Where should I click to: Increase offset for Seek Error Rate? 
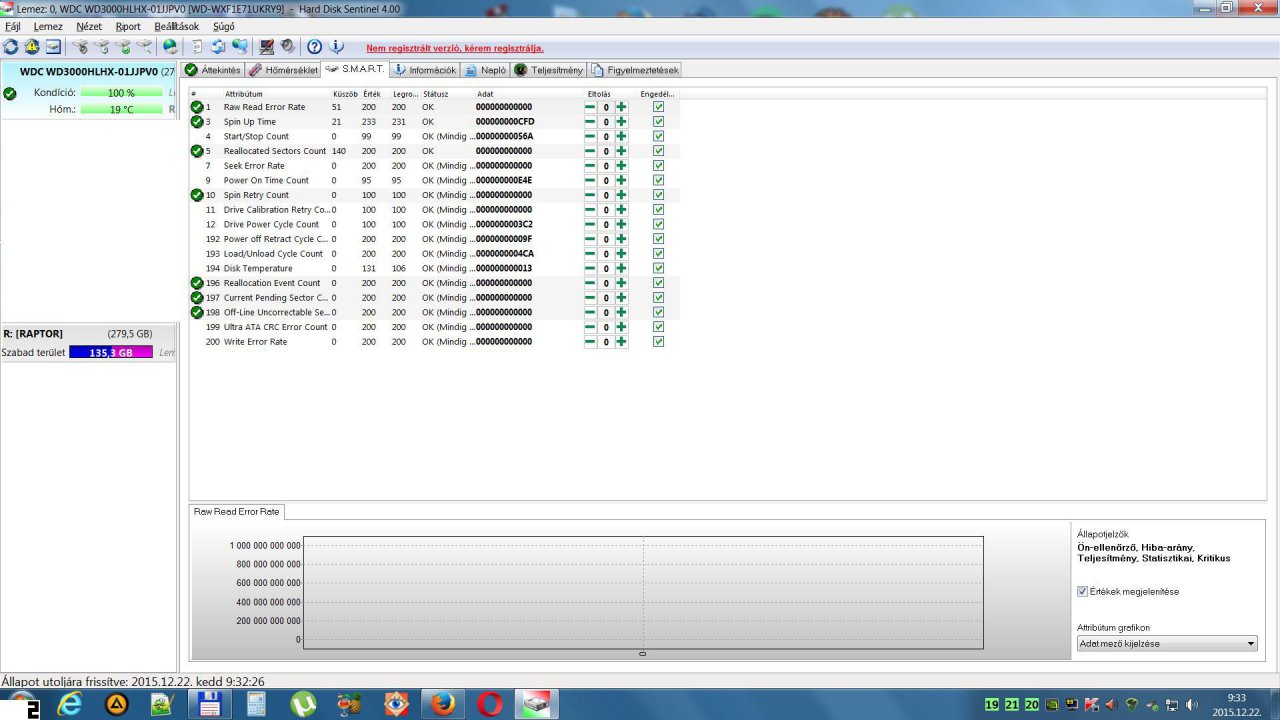pos(621,166)
